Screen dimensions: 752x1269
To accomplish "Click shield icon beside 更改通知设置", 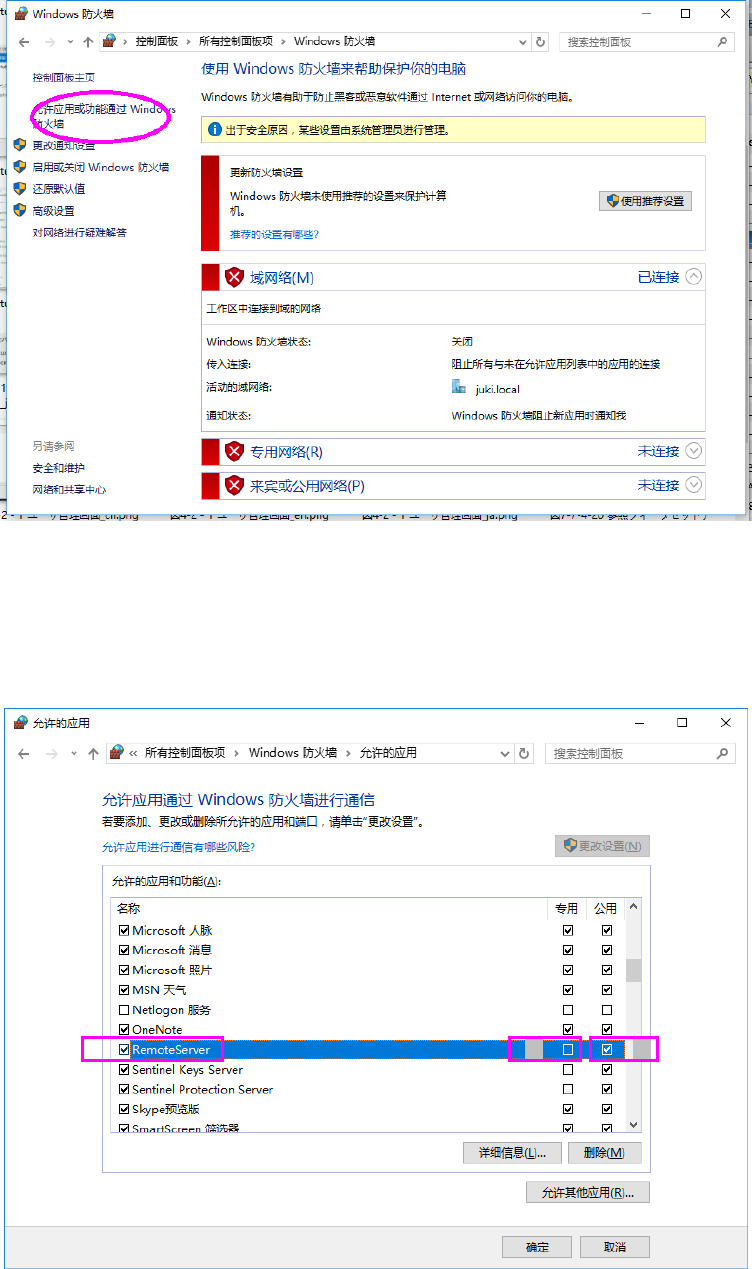I will click(19, 145).
